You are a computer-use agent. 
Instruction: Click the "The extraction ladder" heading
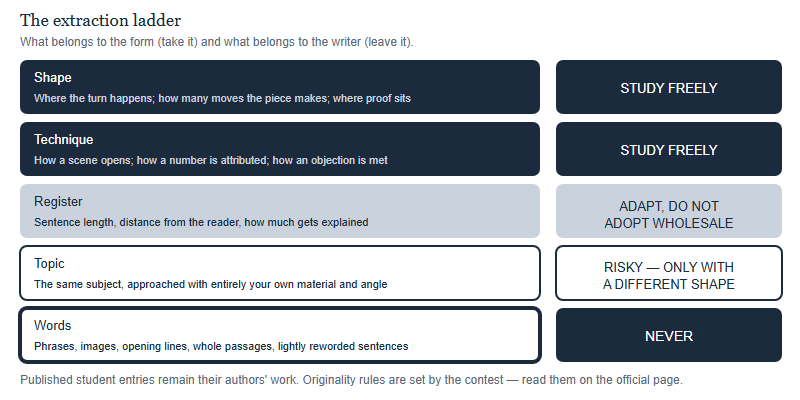(101, 20)
